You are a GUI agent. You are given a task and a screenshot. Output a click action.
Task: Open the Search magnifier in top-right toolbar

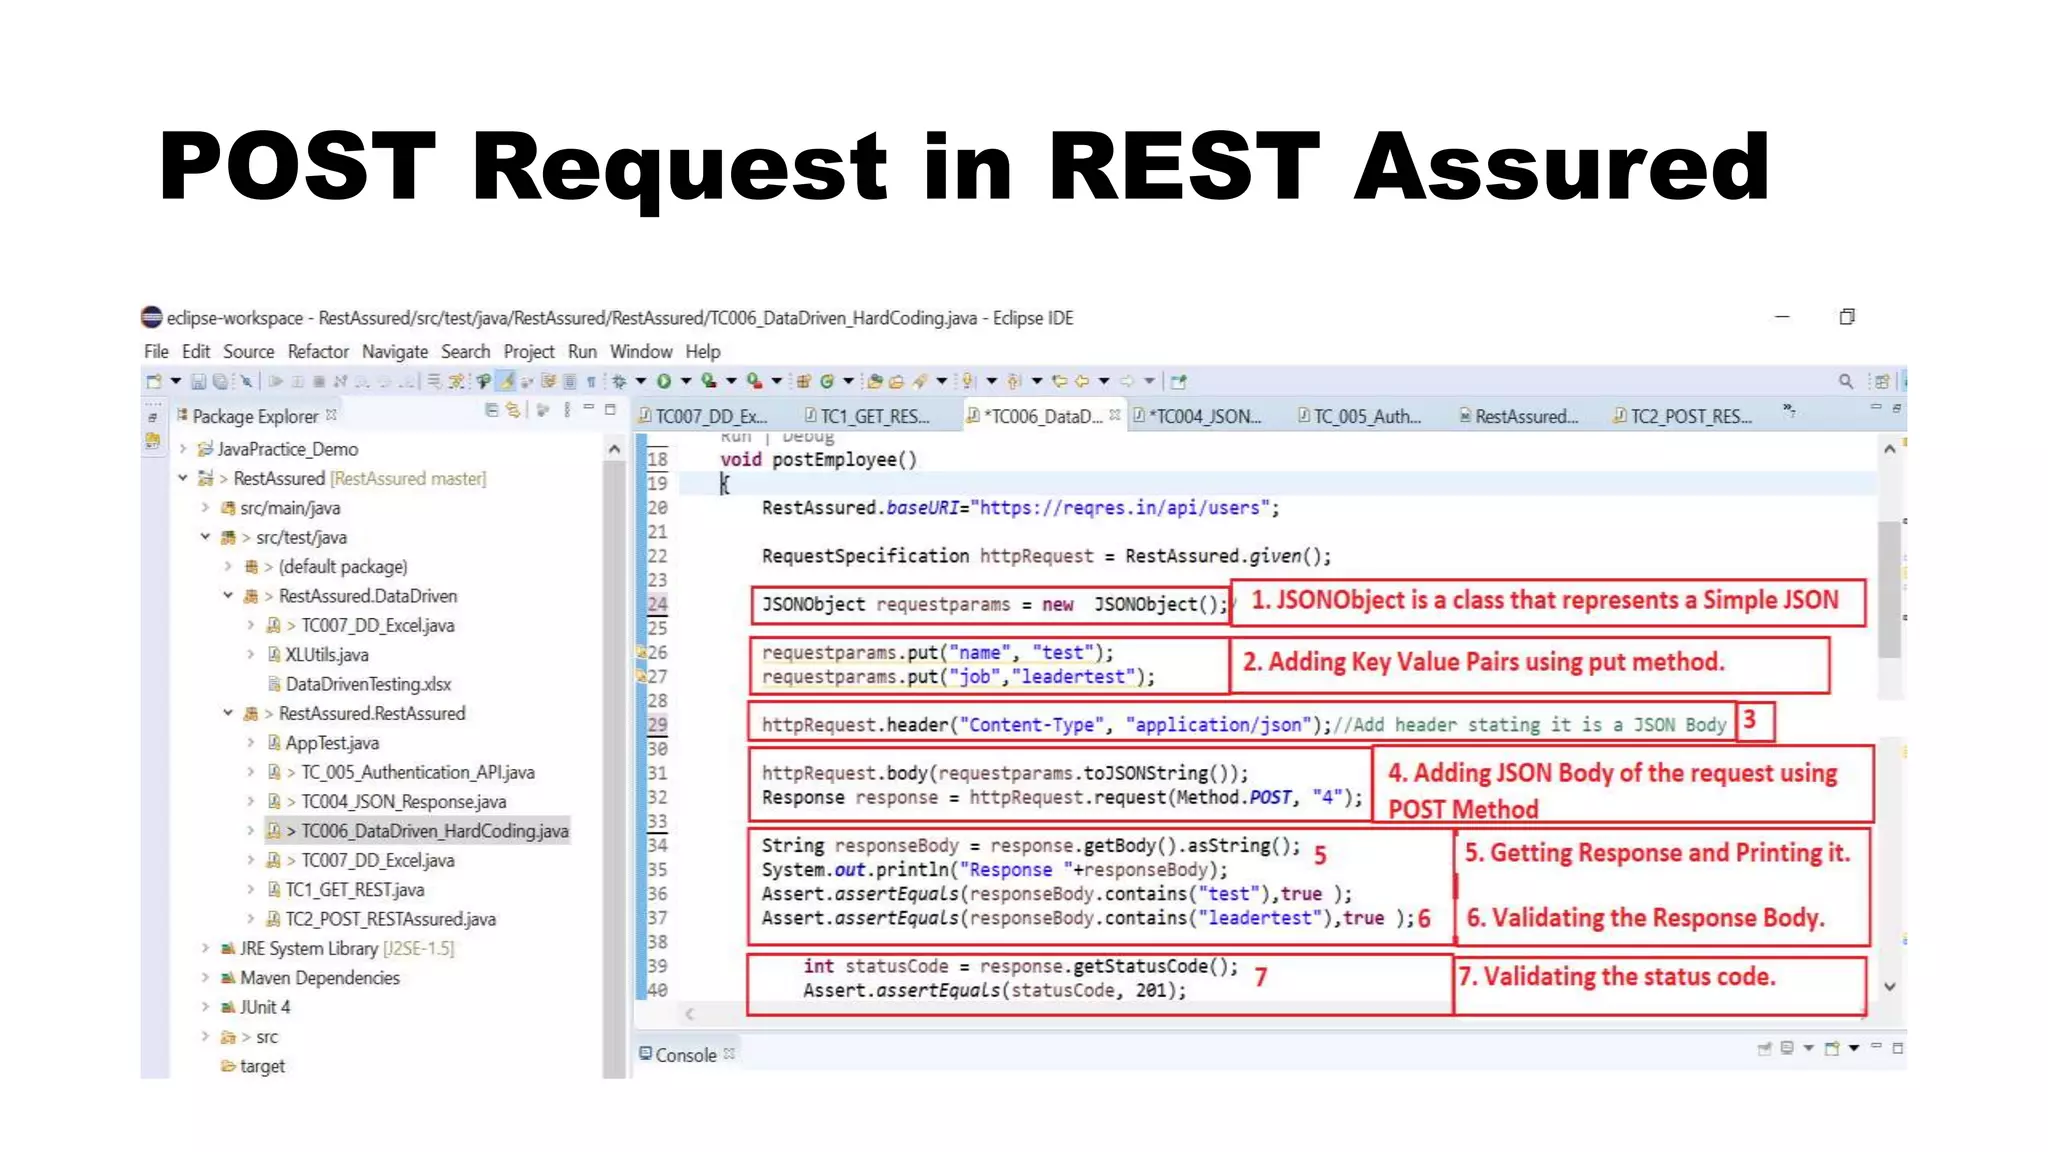[x=1845, y=381]
